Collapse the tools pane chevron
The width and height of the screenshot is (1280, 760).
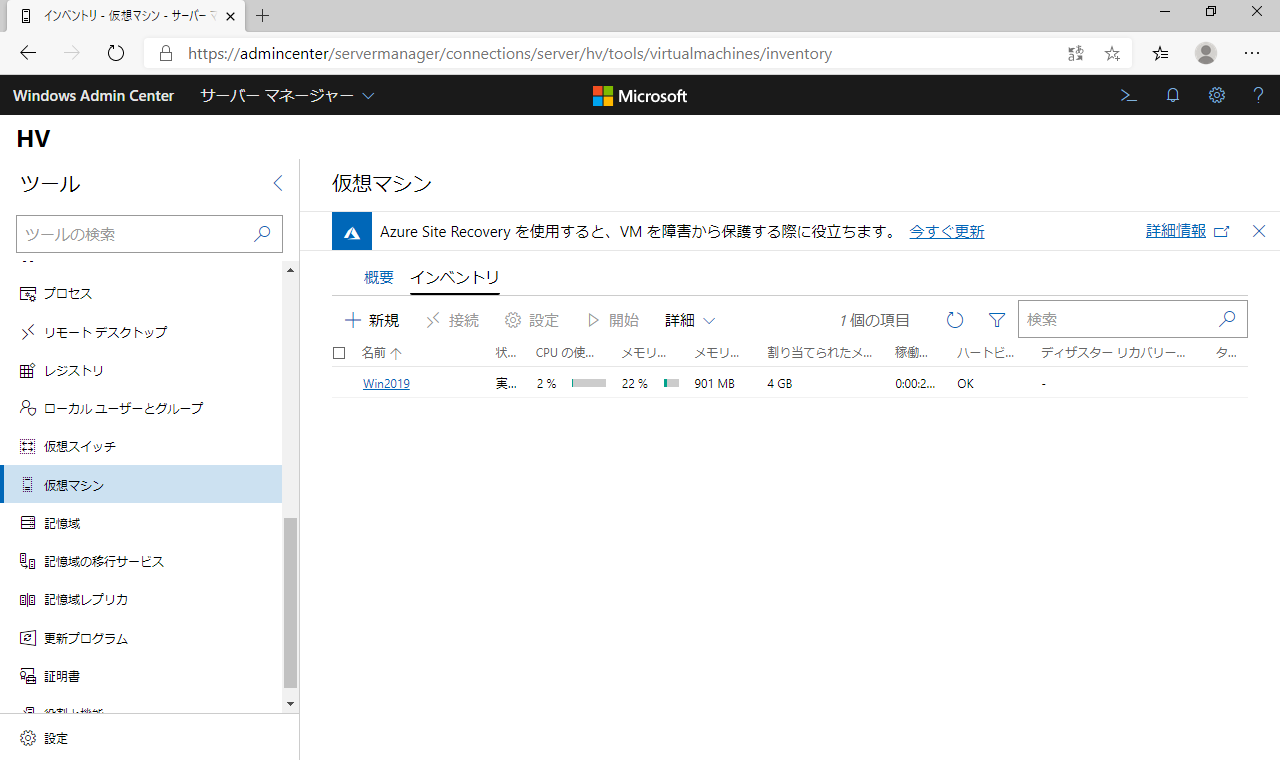pos(278,183)
